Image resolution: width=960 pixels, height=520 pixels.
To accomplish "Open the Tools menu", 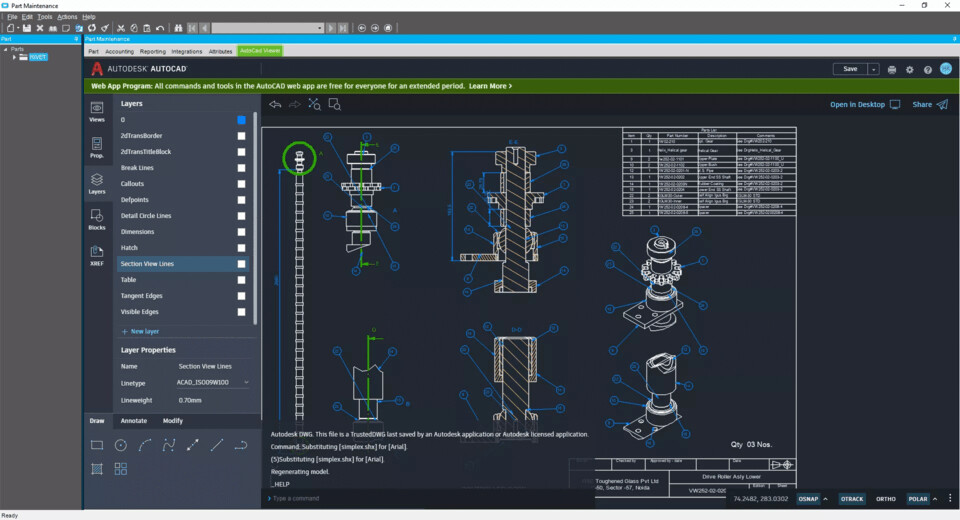I will (45, 17).
